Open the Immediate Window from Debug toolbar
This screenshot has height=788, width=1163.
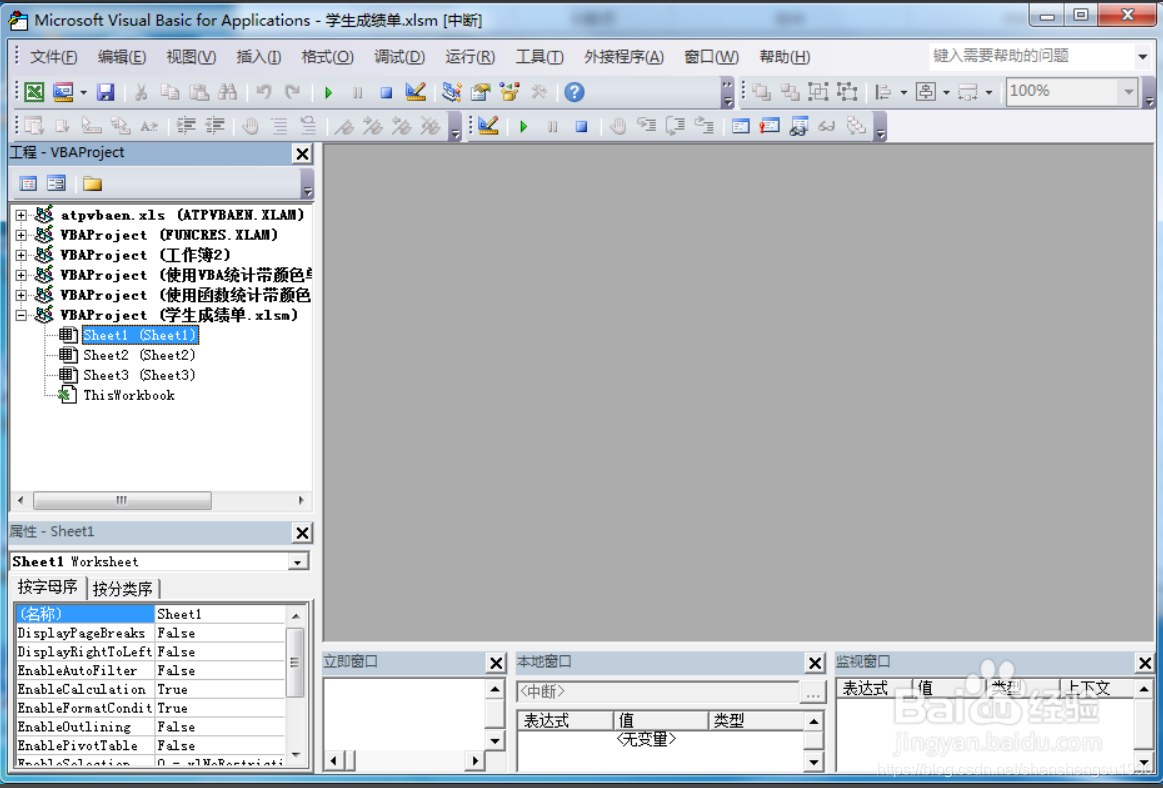click(769, 126)
